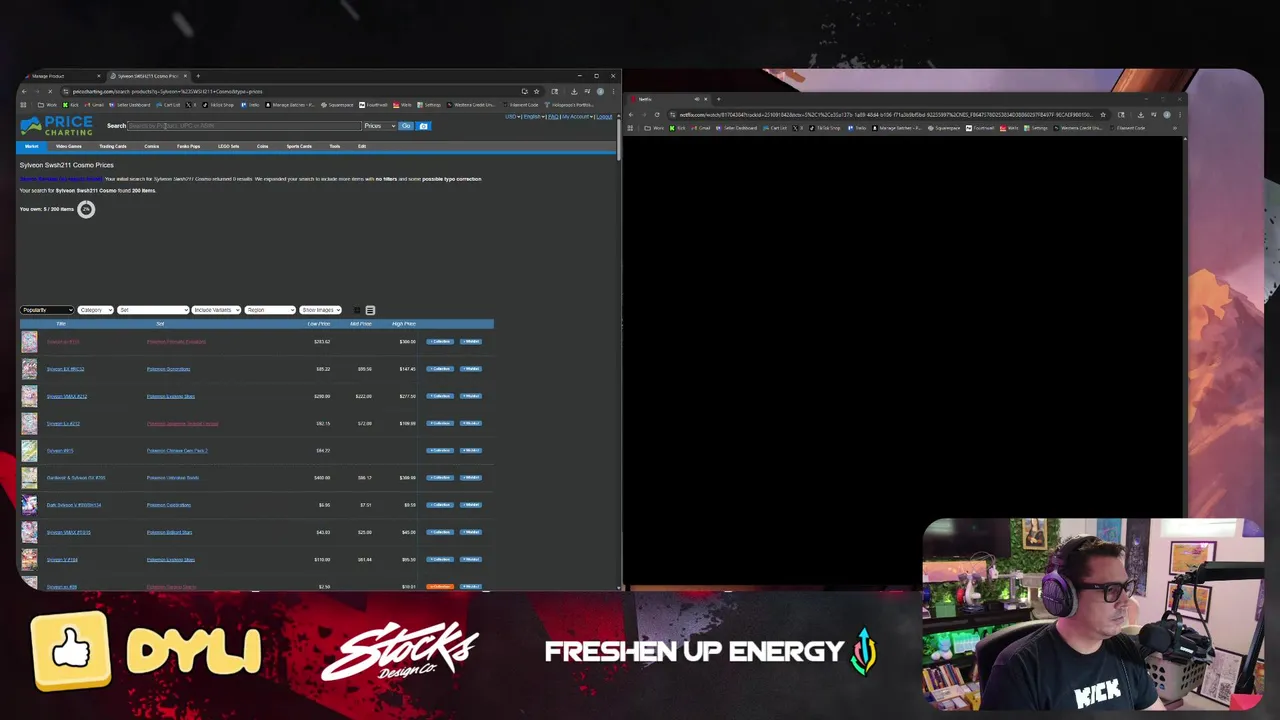Switch to the Manage Product browser tab
The width and height of the screenshot is (1280, 720).
(x=62, y=76)
